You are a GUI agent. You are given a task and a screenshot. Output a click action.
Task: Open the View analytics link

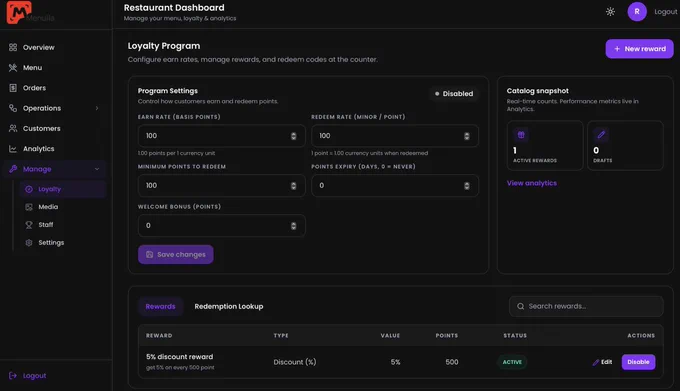532,183
